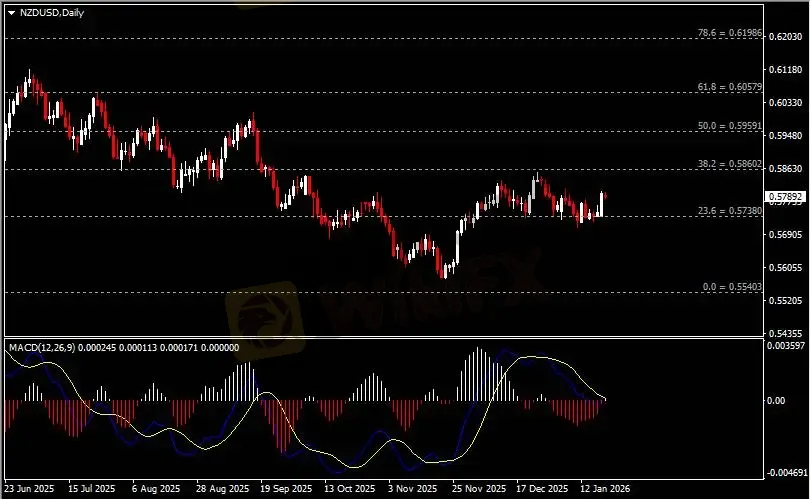Click the 13 Oct 2025 date label
This screenshot has width=811, height=499.
pos(350,489)
